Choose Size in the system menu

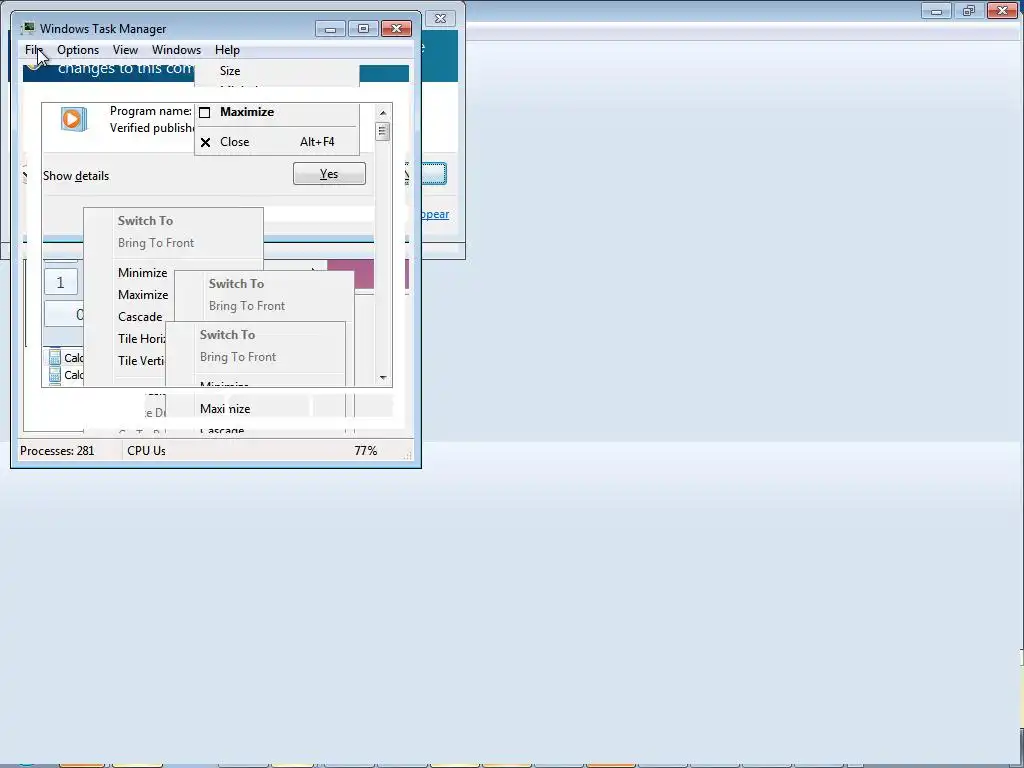click(x=230, y=71)
